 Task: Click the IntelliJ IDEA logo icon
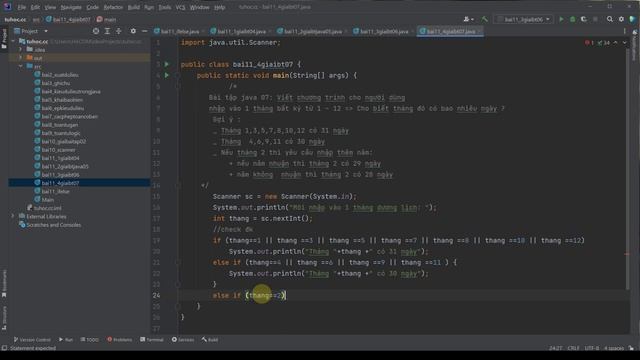point(7,7)
